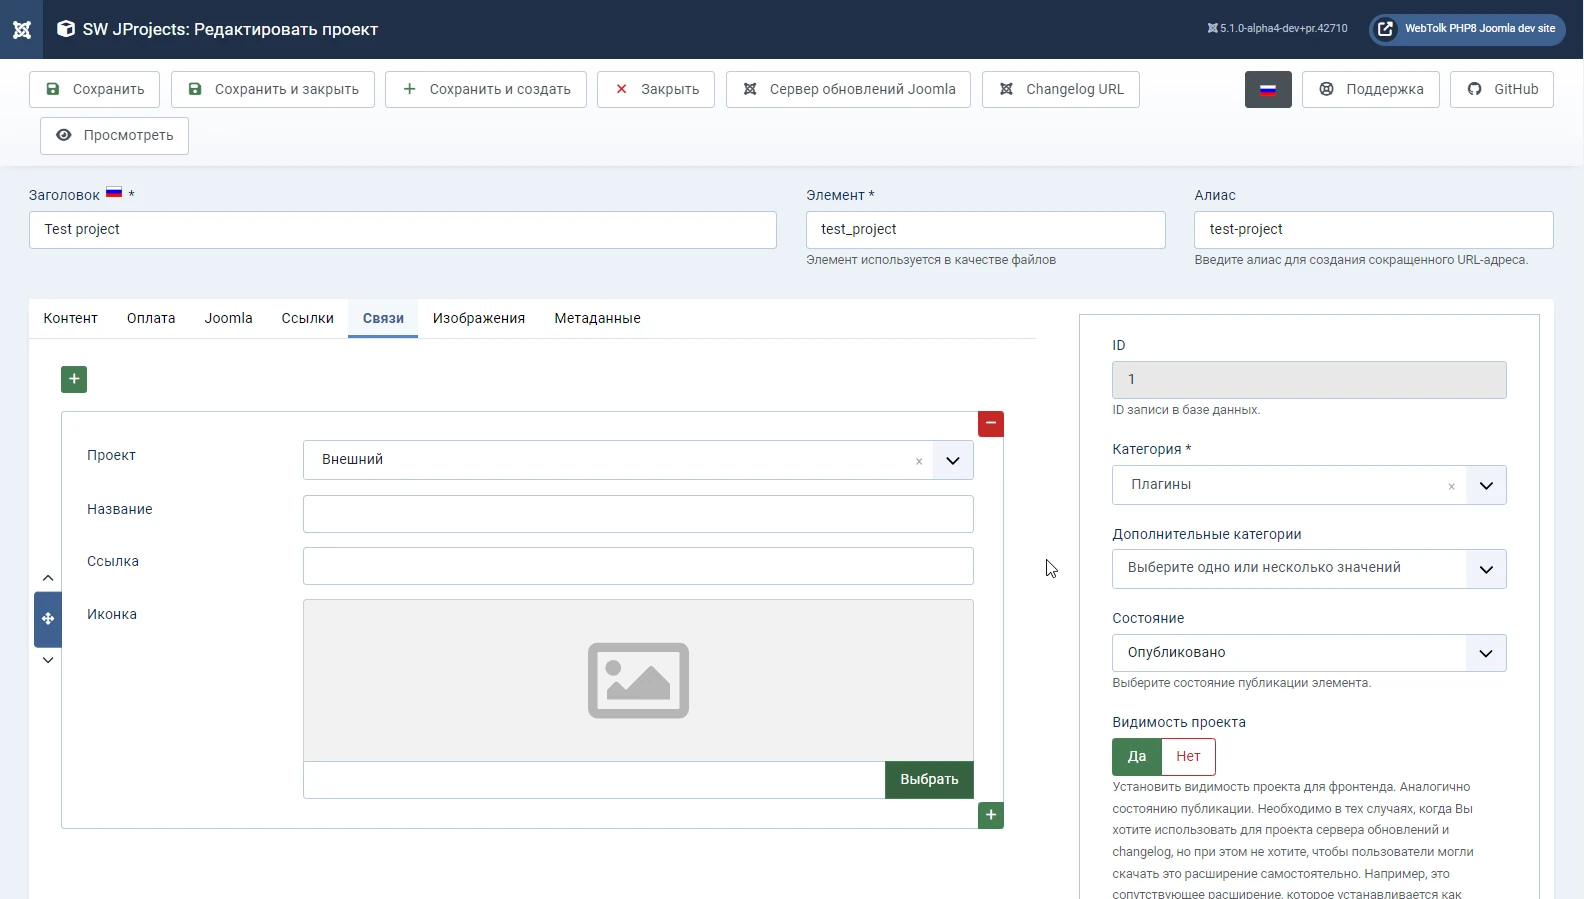
Task: Open the GitHub button
Action: pyautogui.click(x=1502, y=89)
